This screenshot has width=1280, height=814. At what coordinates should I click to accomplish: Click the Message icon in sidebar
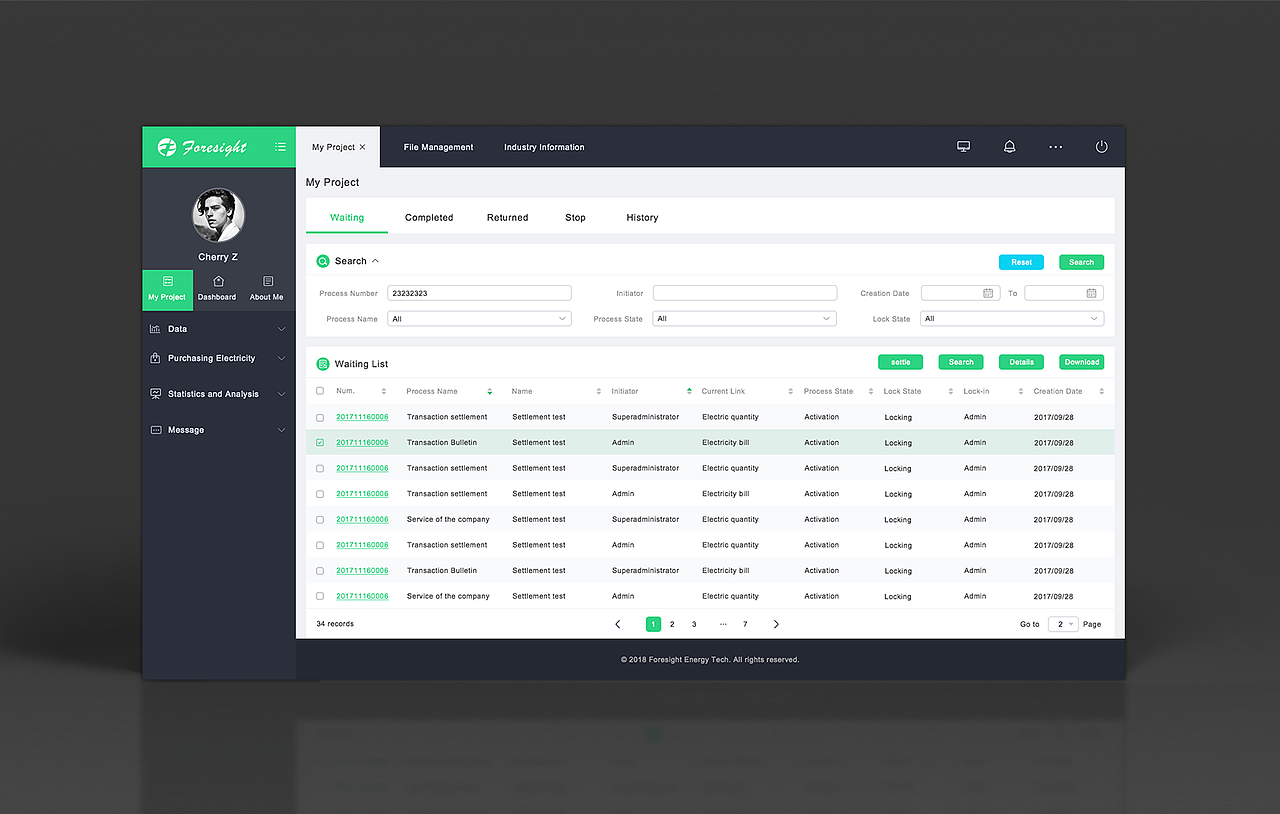pos(155,430)
